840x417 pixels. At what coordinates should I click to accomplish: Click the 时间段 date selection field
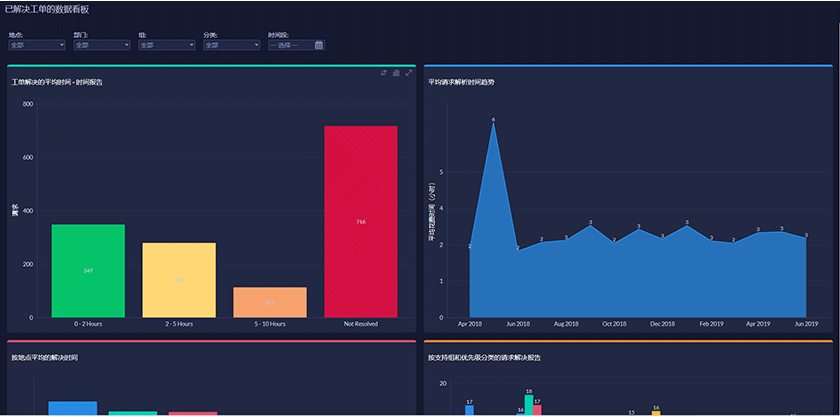(296, 46)
